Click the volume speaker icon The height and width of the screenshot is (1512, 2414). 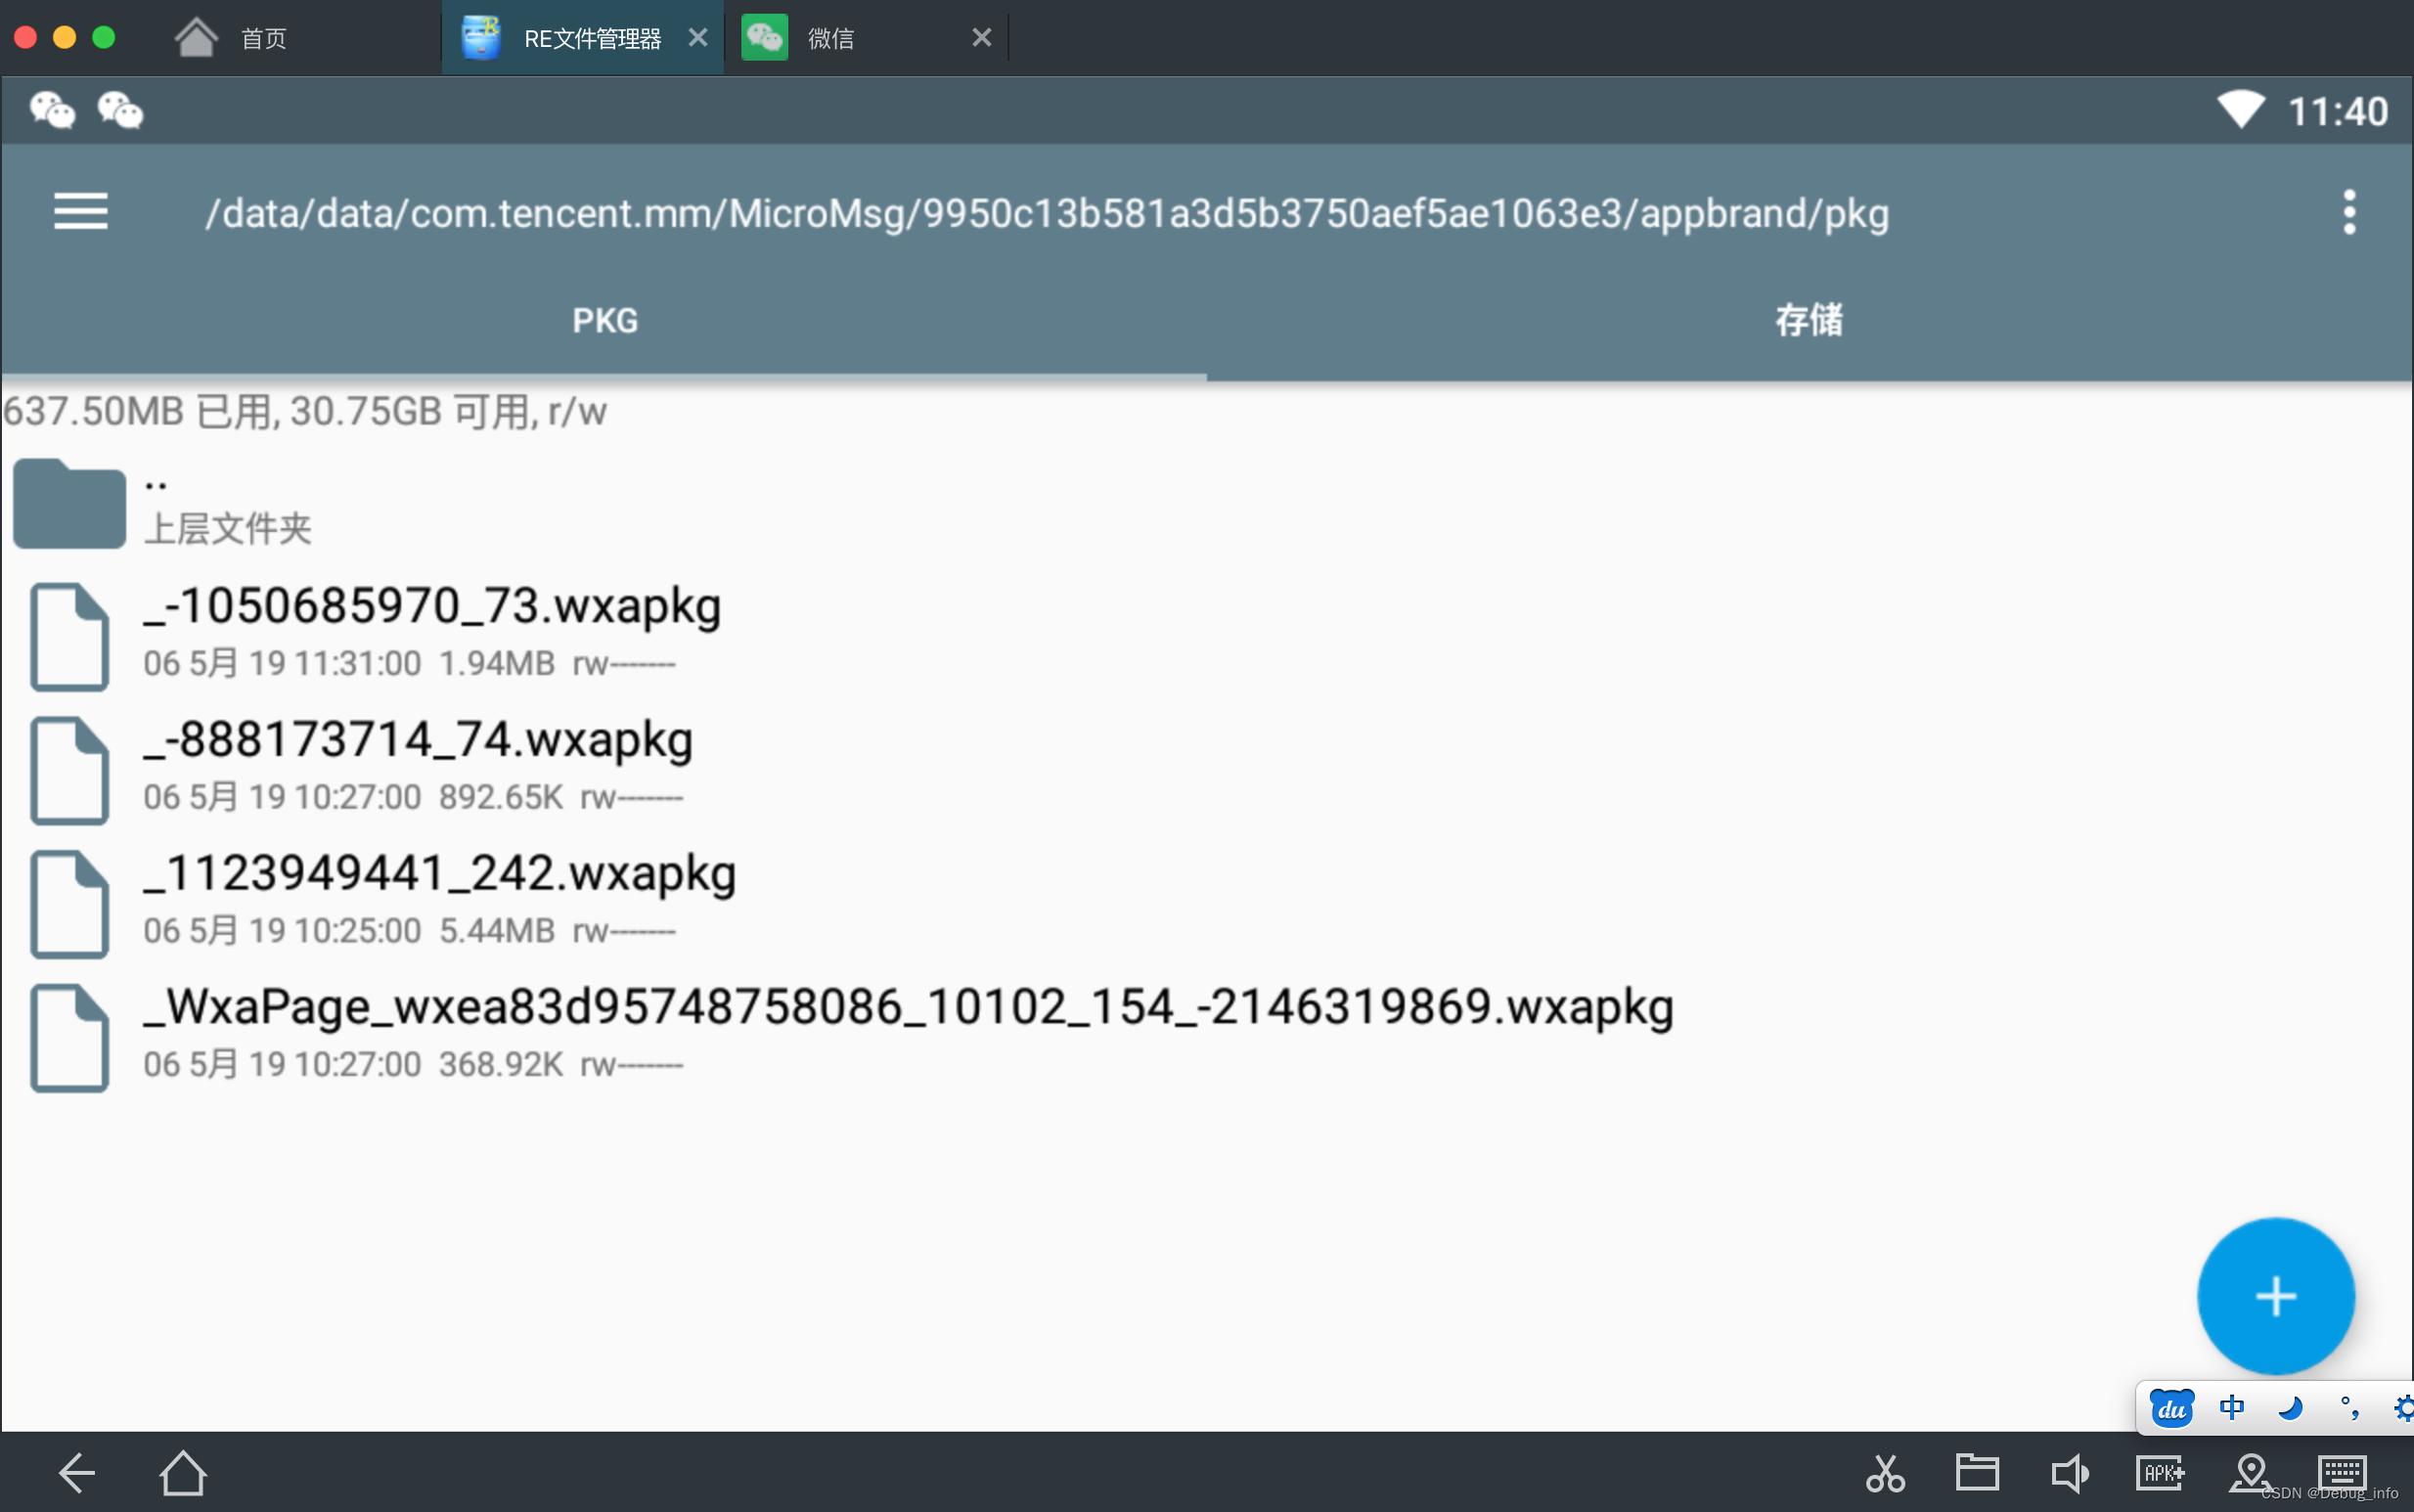[2069, 1473]
